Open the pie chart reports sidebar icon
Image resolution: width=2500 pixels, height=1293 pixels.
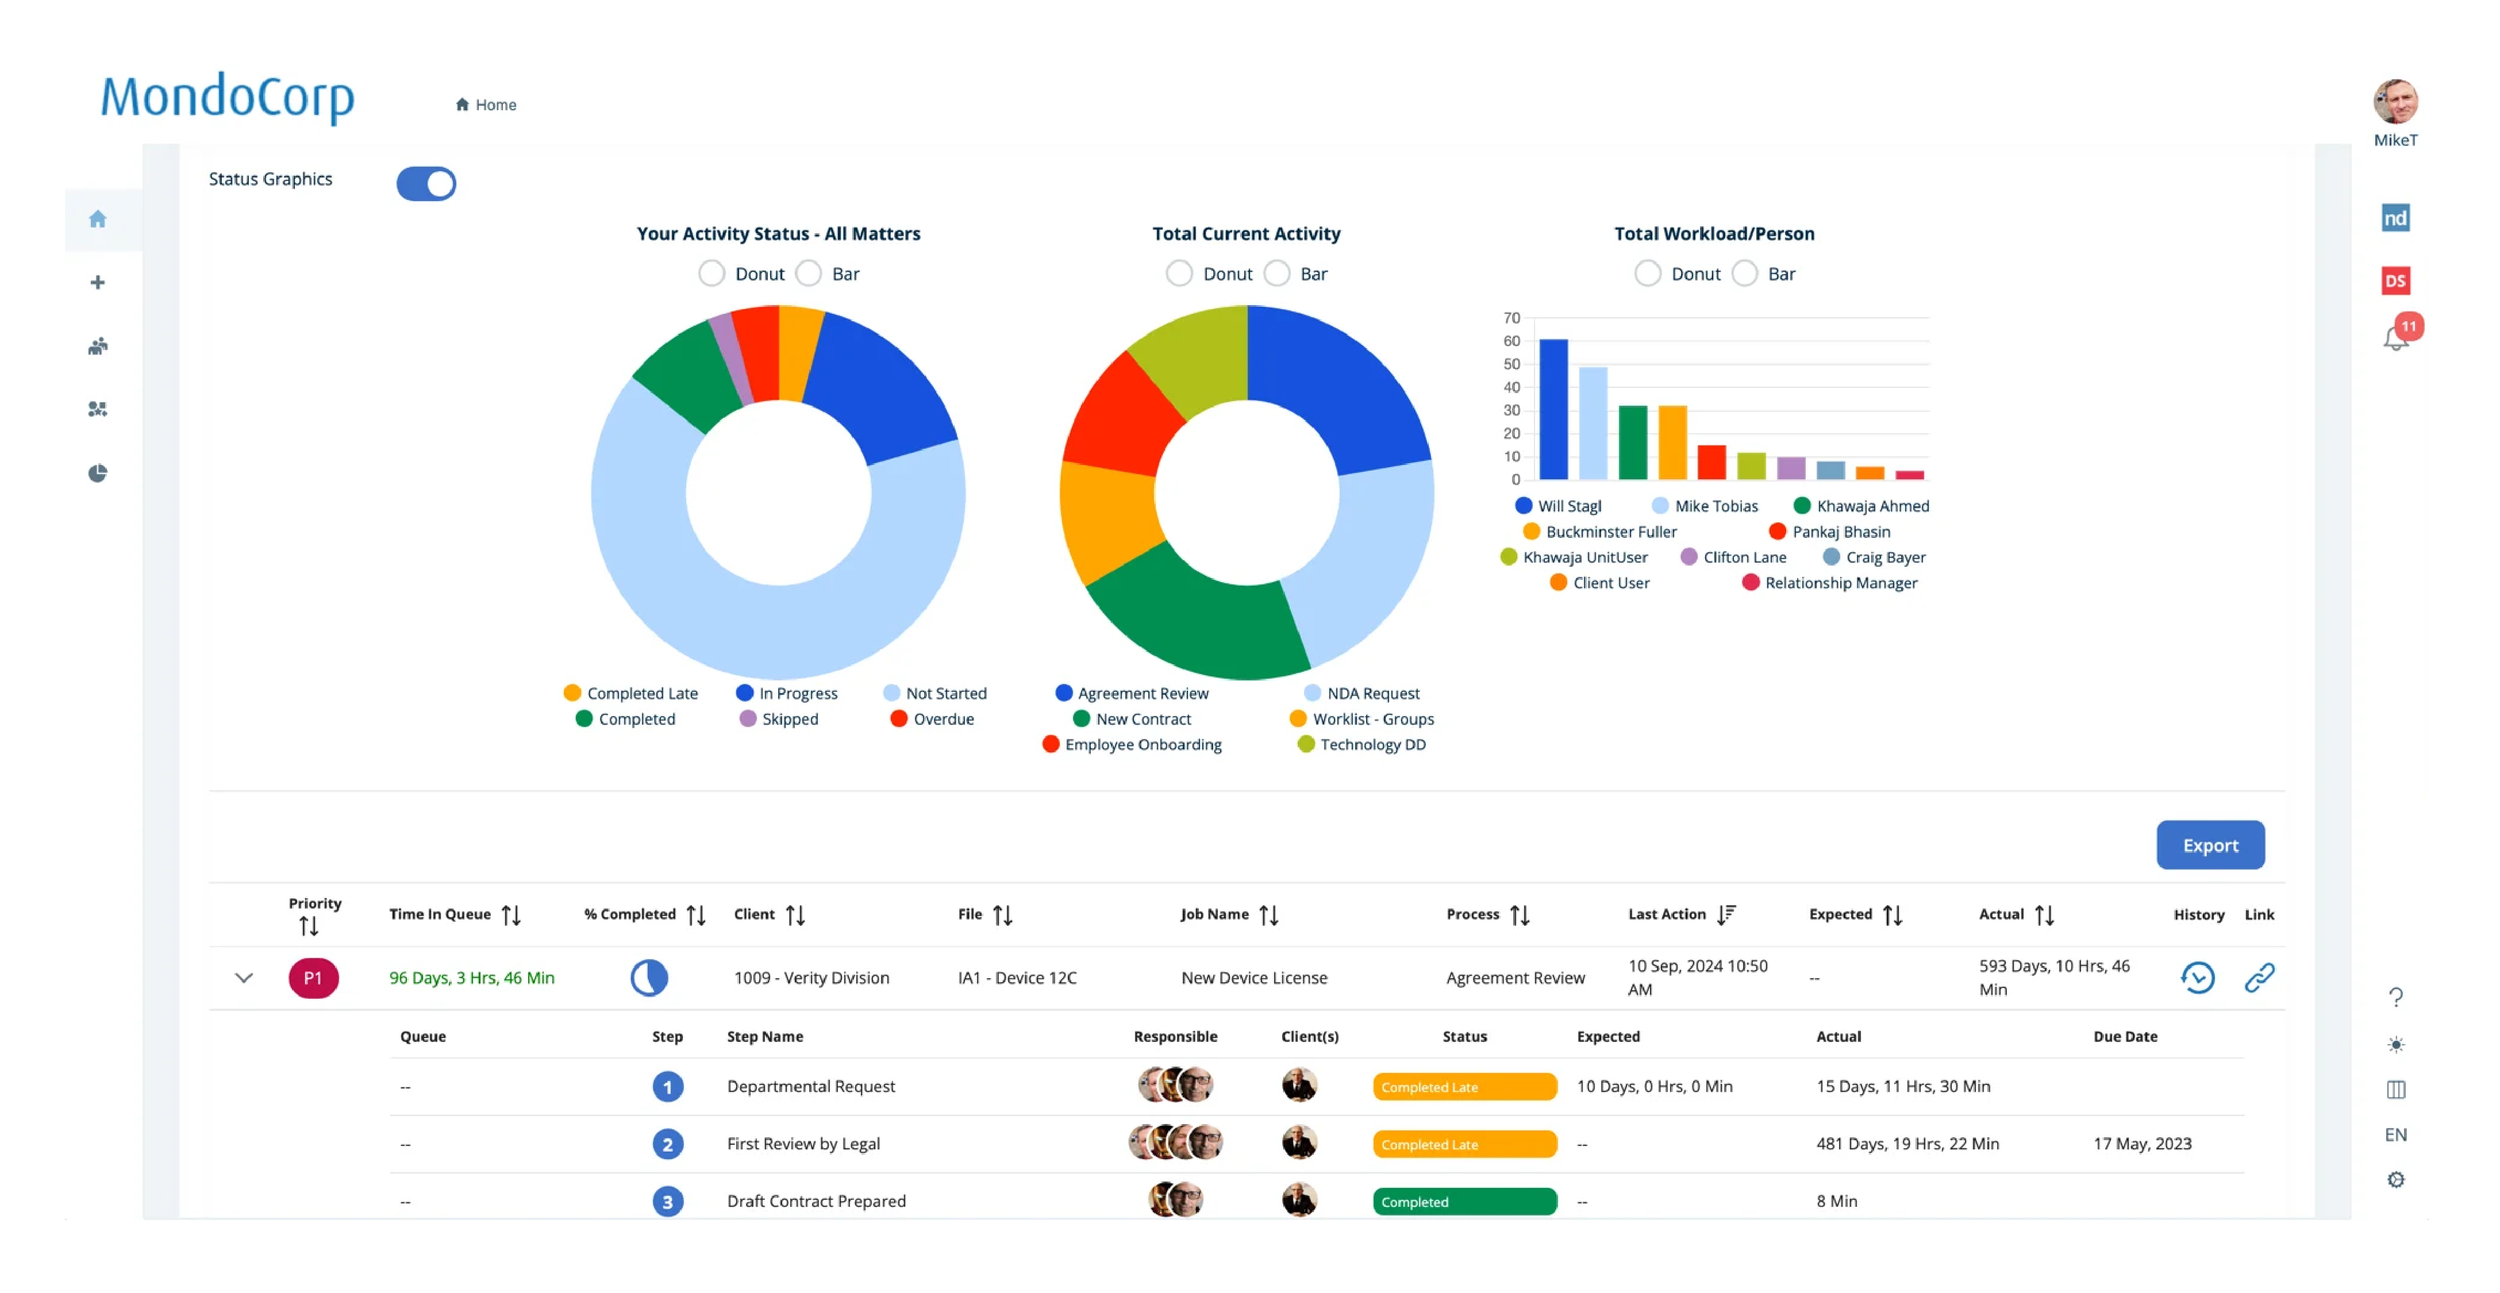(x=97, y=473)
